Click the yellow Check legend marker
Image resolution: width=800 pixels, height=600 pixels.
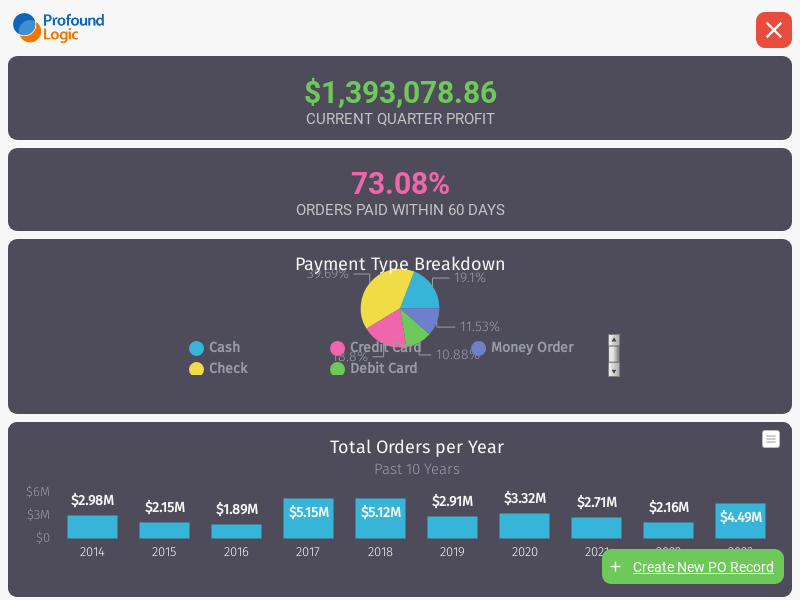197,368
